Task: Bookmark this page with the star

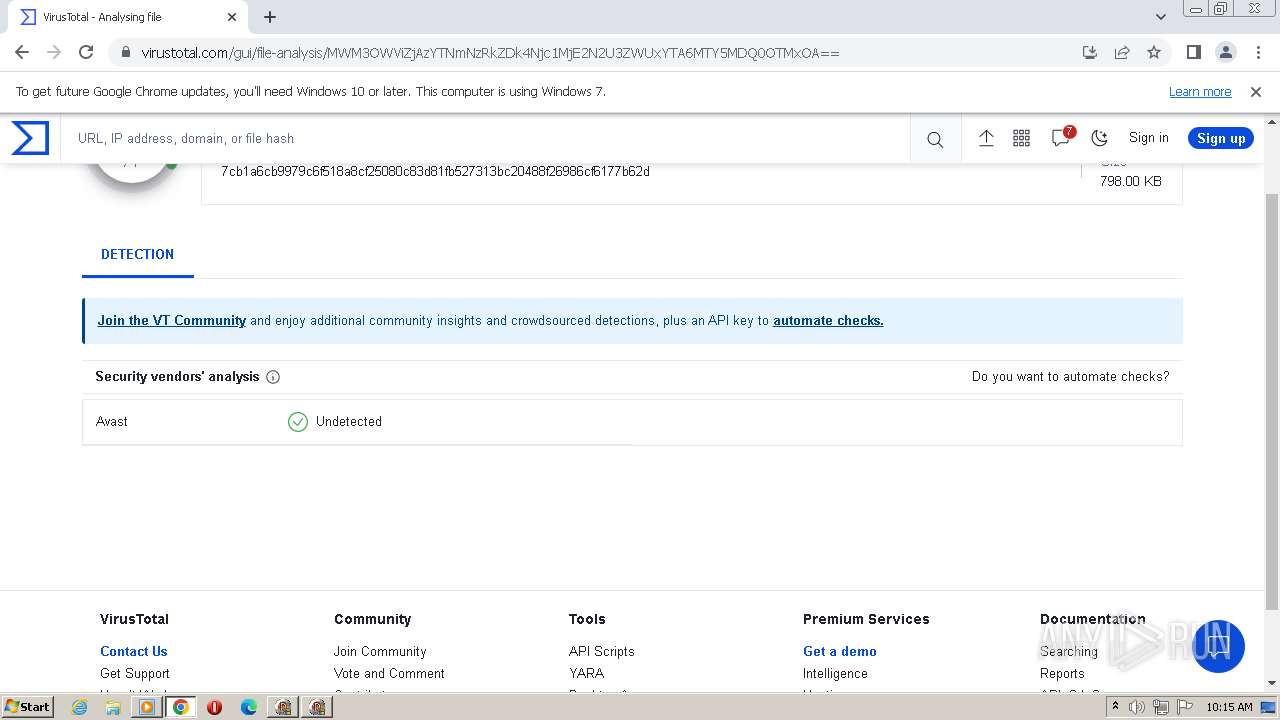Action: pyautogui.click(x=1154, y=52)
